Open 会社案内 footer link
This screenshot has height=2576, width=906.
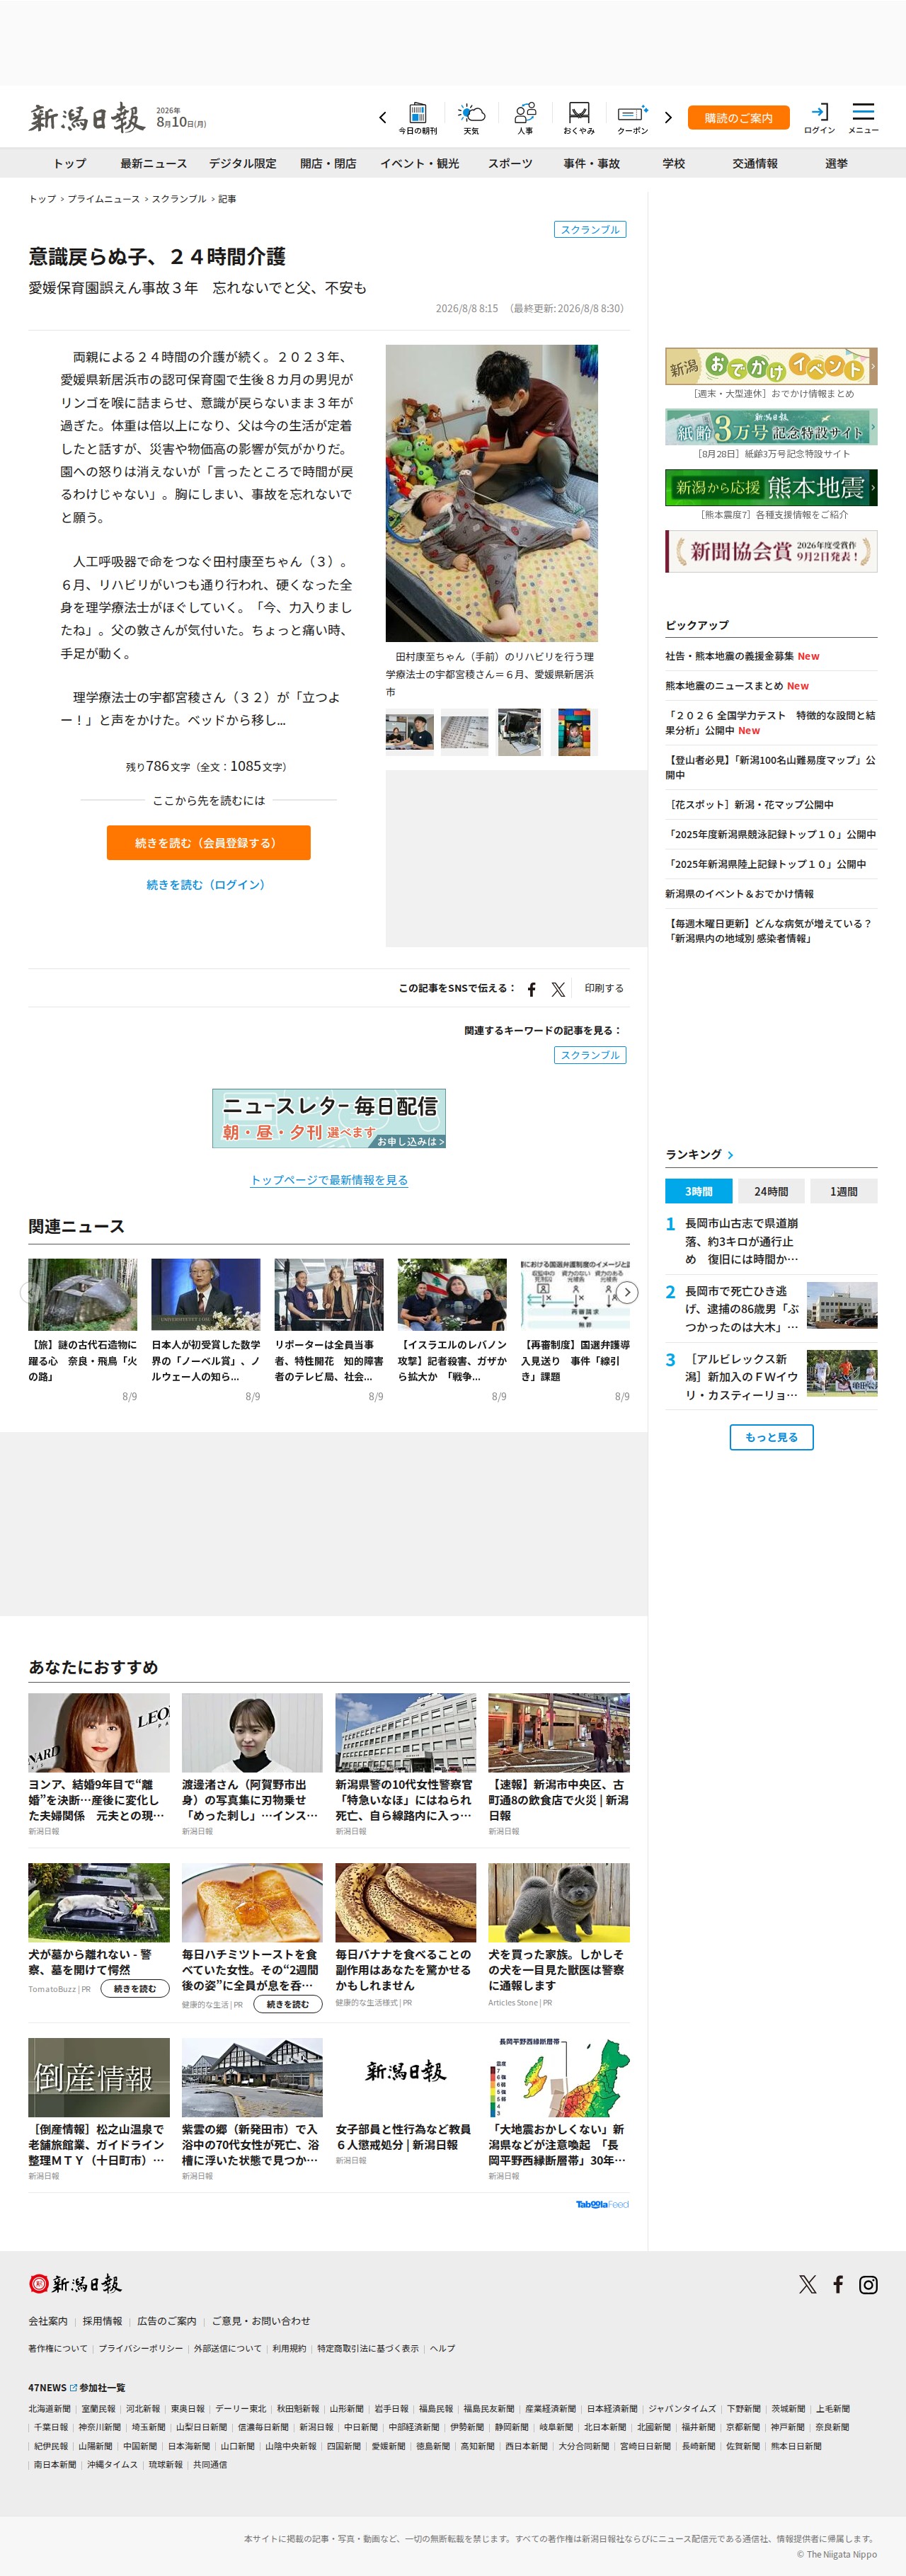(48, 2321)
